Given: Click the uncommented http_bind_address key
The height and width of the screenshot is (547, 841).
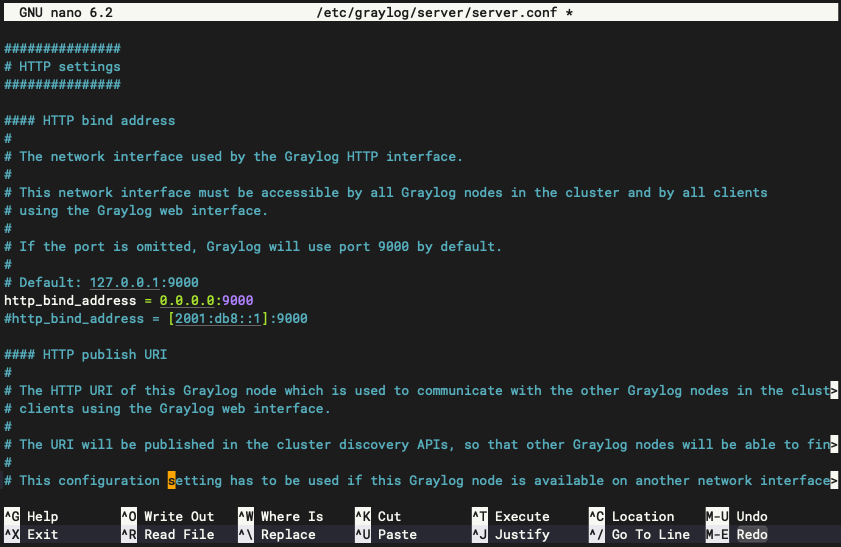Looking at the screenshot, I should point(70,301).
